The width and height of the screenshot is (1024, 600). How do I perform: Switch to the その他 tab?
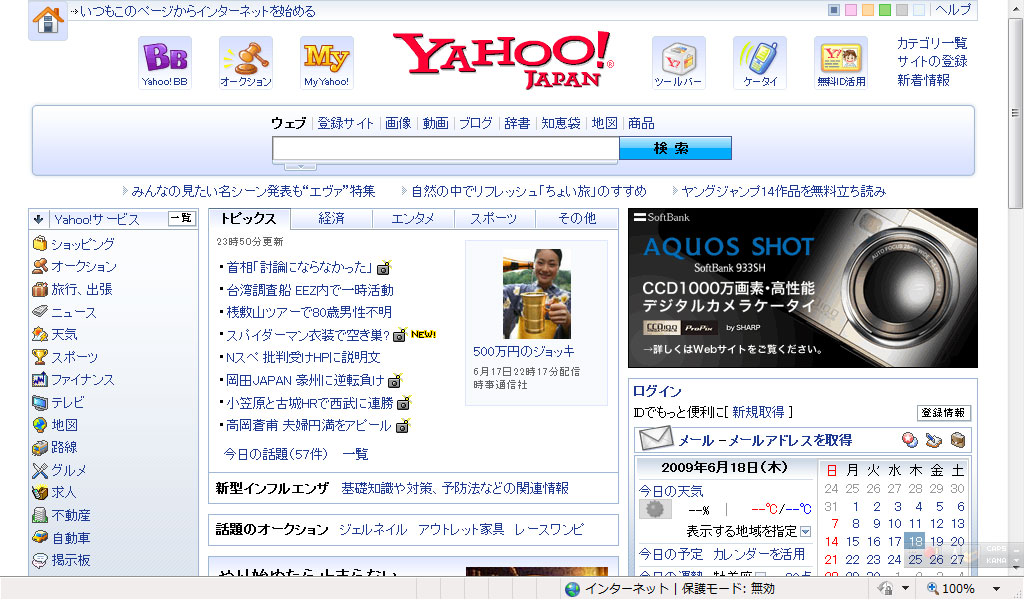[577, 219]
